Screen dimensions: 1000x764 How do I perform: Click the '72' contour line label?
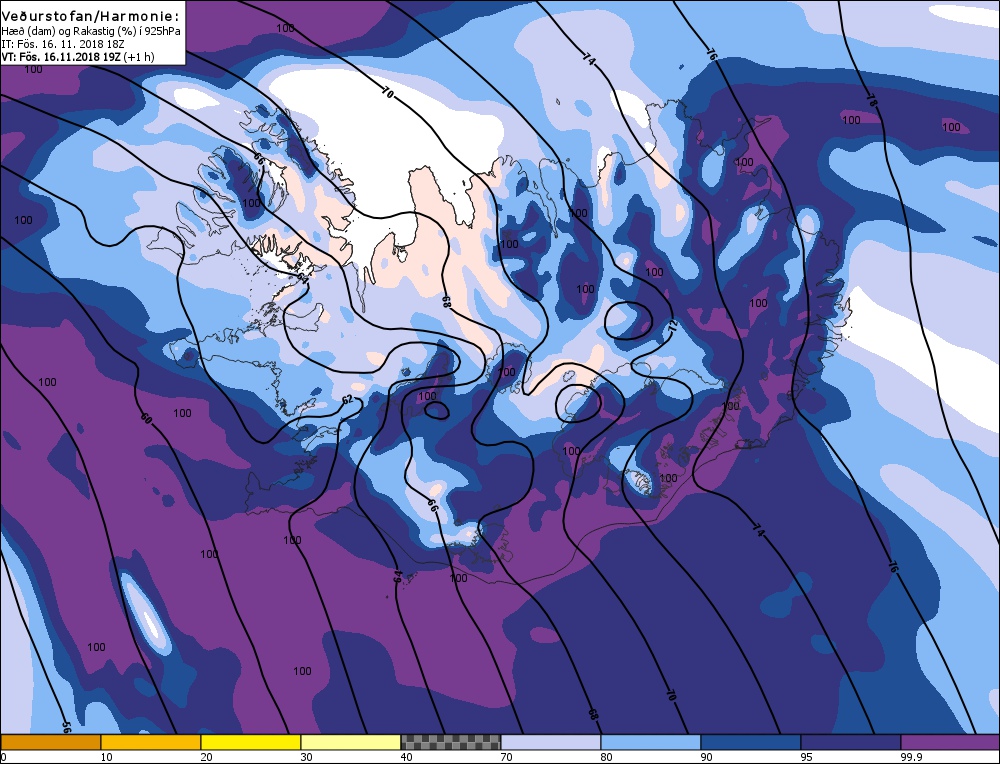673,326
